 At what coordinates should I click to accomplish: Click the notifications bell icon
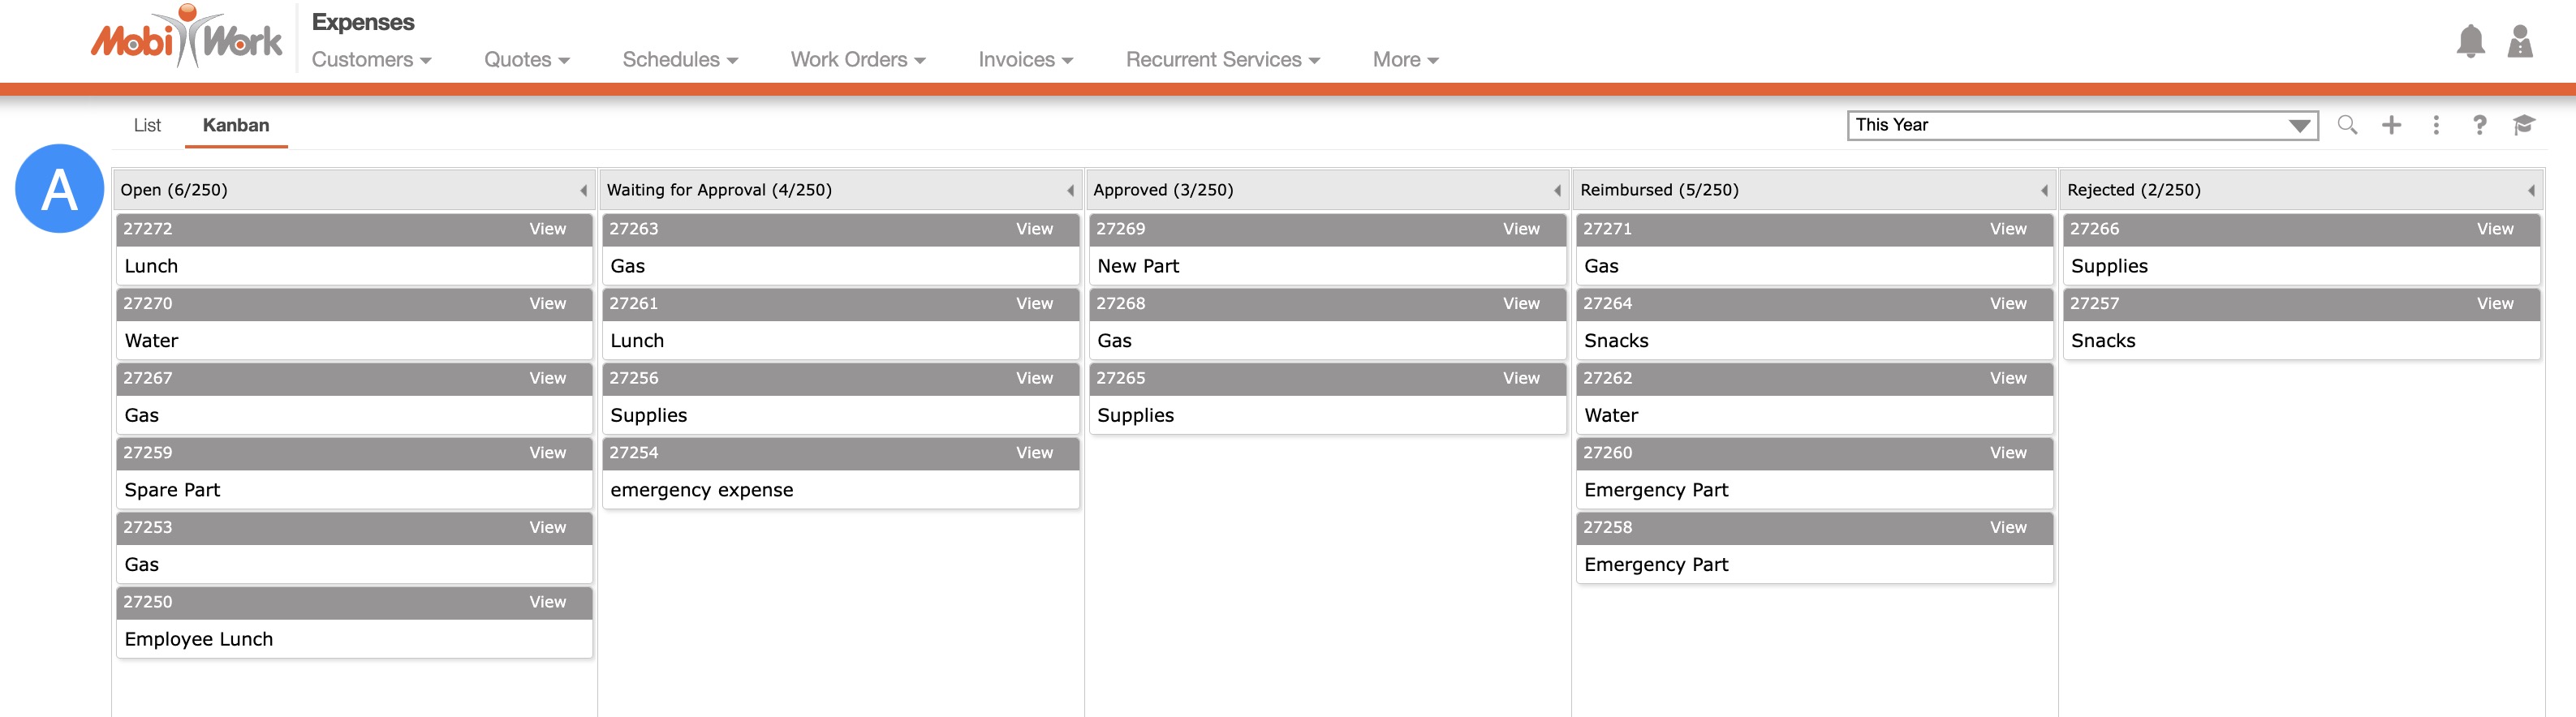(2470, 42)
